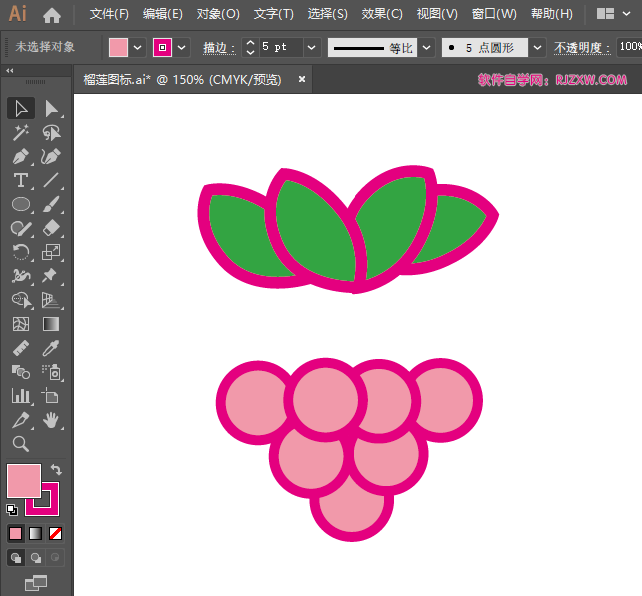The width and height of the screenshot is (642, 596).
Task: Choose the Ellipse shape tool
Action: tap(21, 204)
